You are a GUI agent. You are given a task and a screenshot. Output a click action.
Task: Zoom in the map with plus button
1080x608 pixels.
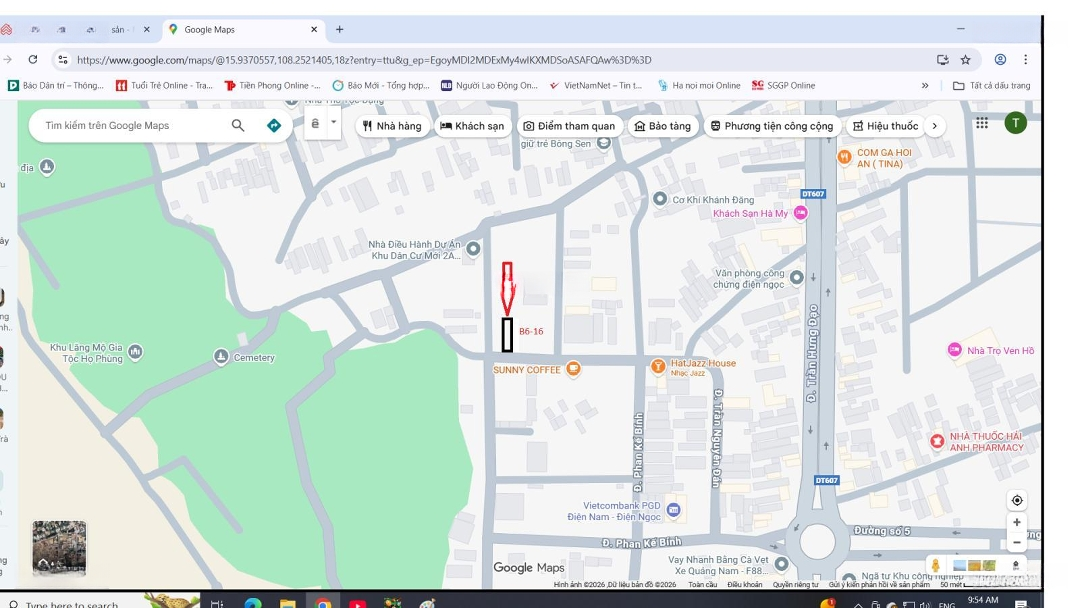click(x=1017, y=522)
